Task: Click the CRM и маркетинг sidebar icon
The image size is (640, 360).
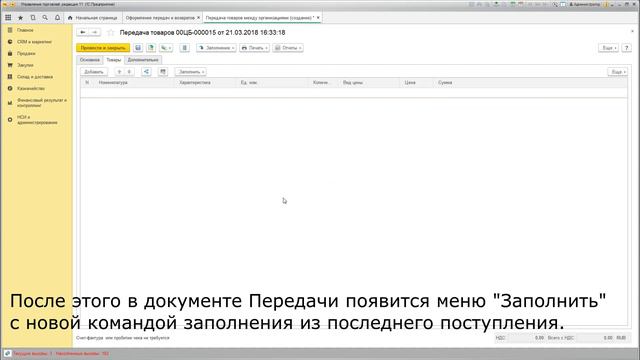Action: [x=10, y=42]
